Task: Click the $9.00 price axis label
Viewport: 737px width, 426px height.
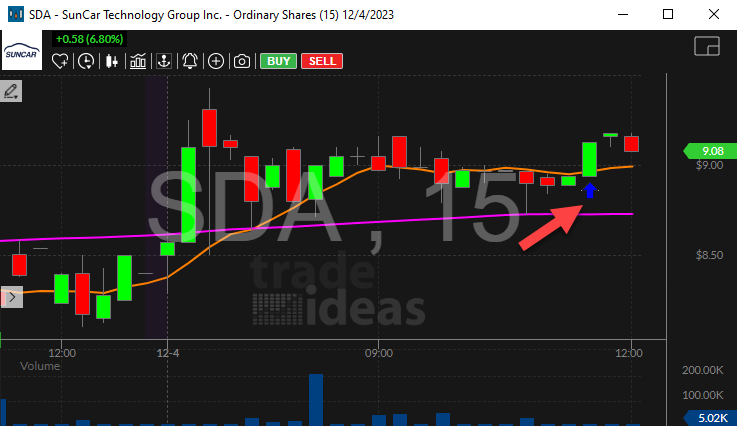Action: 709,166
